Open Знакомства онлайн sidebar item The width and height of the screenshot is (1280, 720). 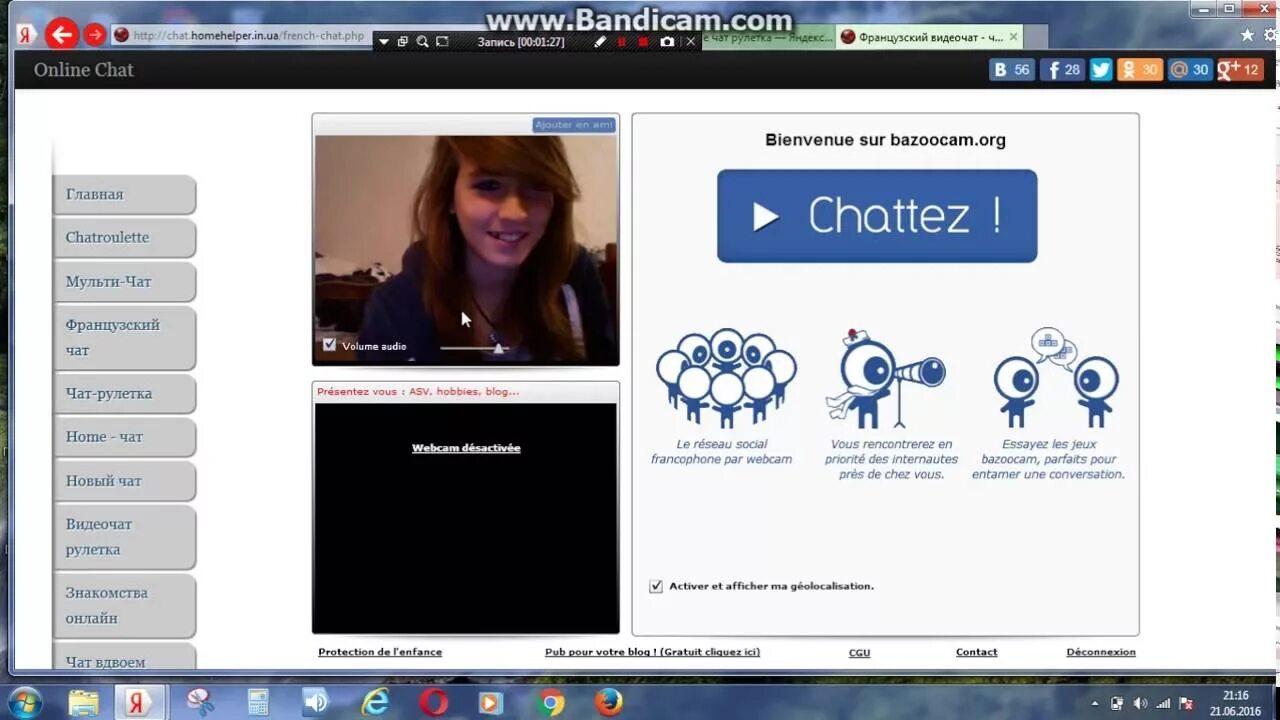(124, 605)
